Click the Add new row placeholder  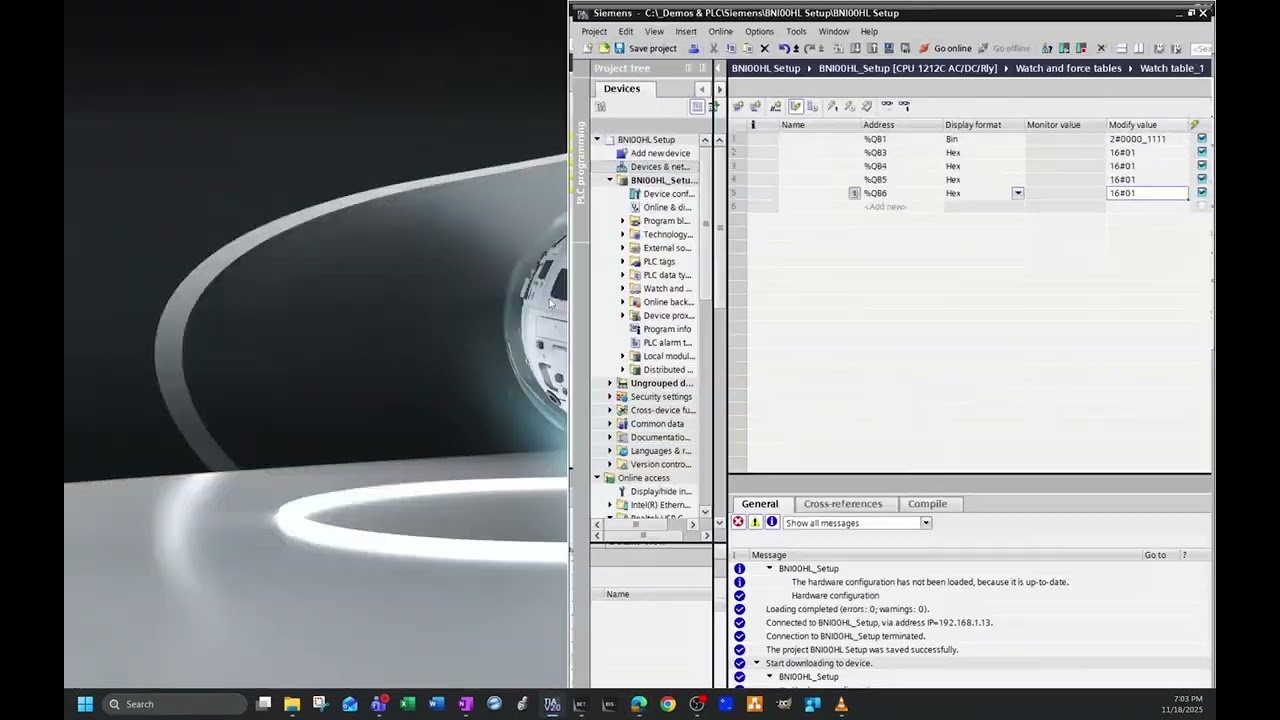click(886, 207)
